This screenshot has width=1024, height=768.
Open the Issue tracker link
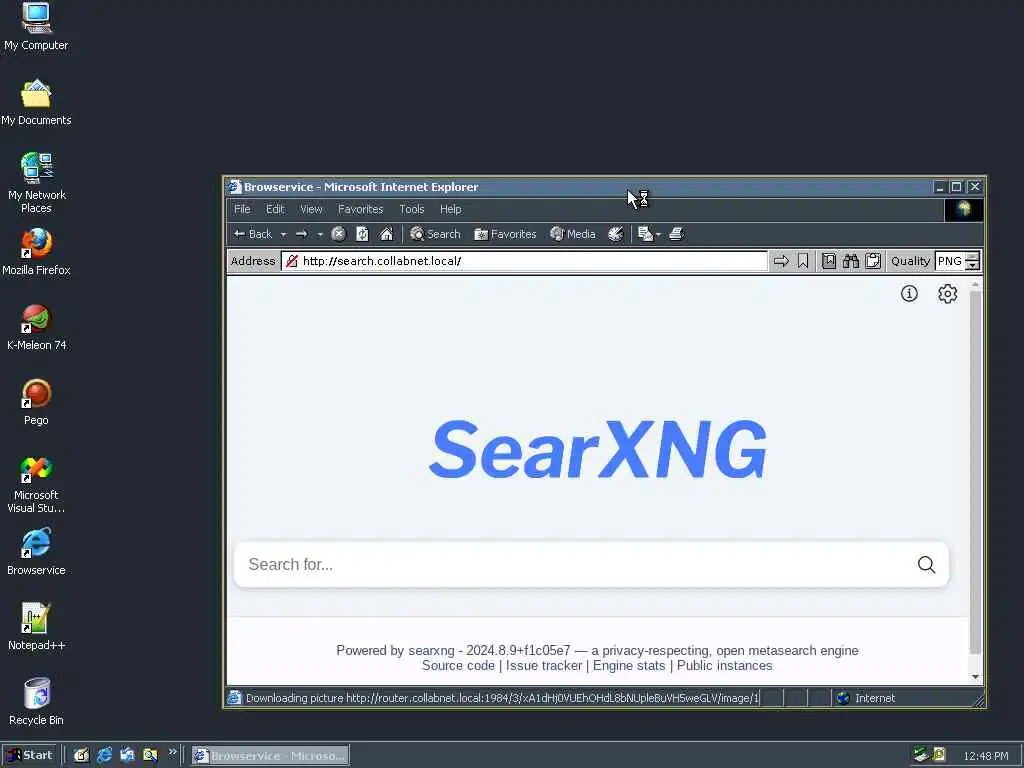point(544,665)
